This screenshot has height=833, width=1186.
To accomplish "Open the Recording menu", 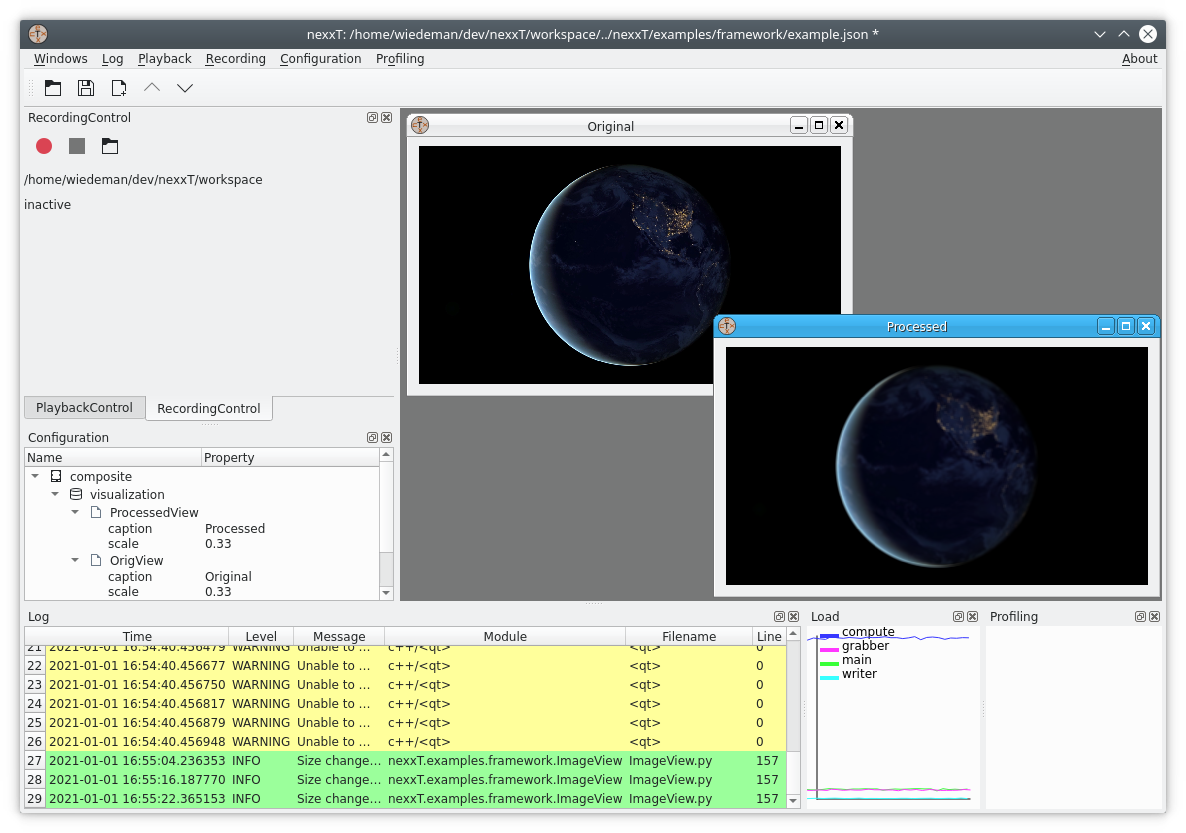I will tap(235, 58).
